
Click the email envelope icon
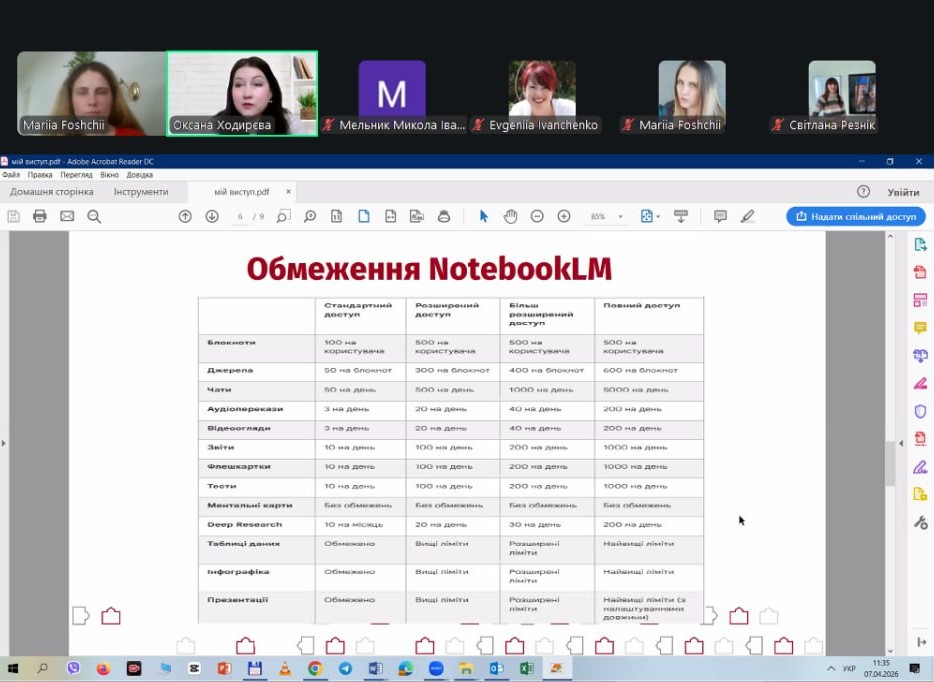(x=67, y=216)
